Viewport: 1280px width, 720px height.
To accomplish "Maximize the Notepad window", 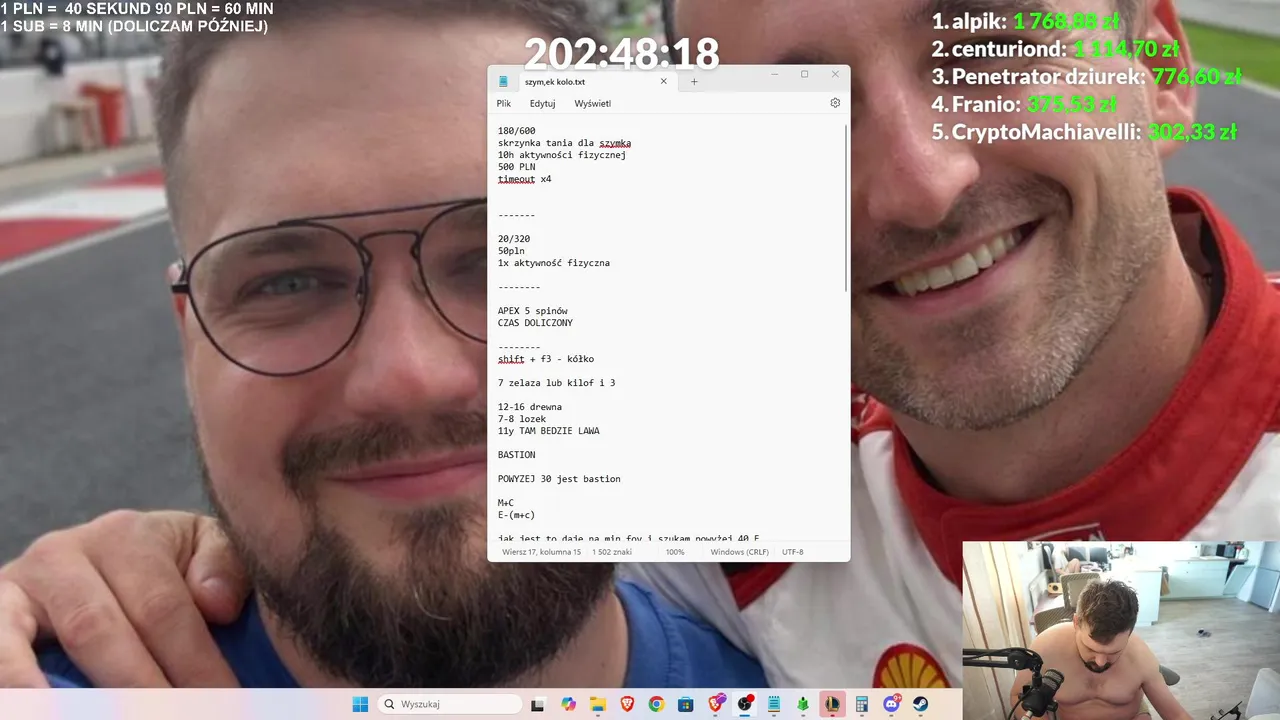I will [x=804, y=74].
